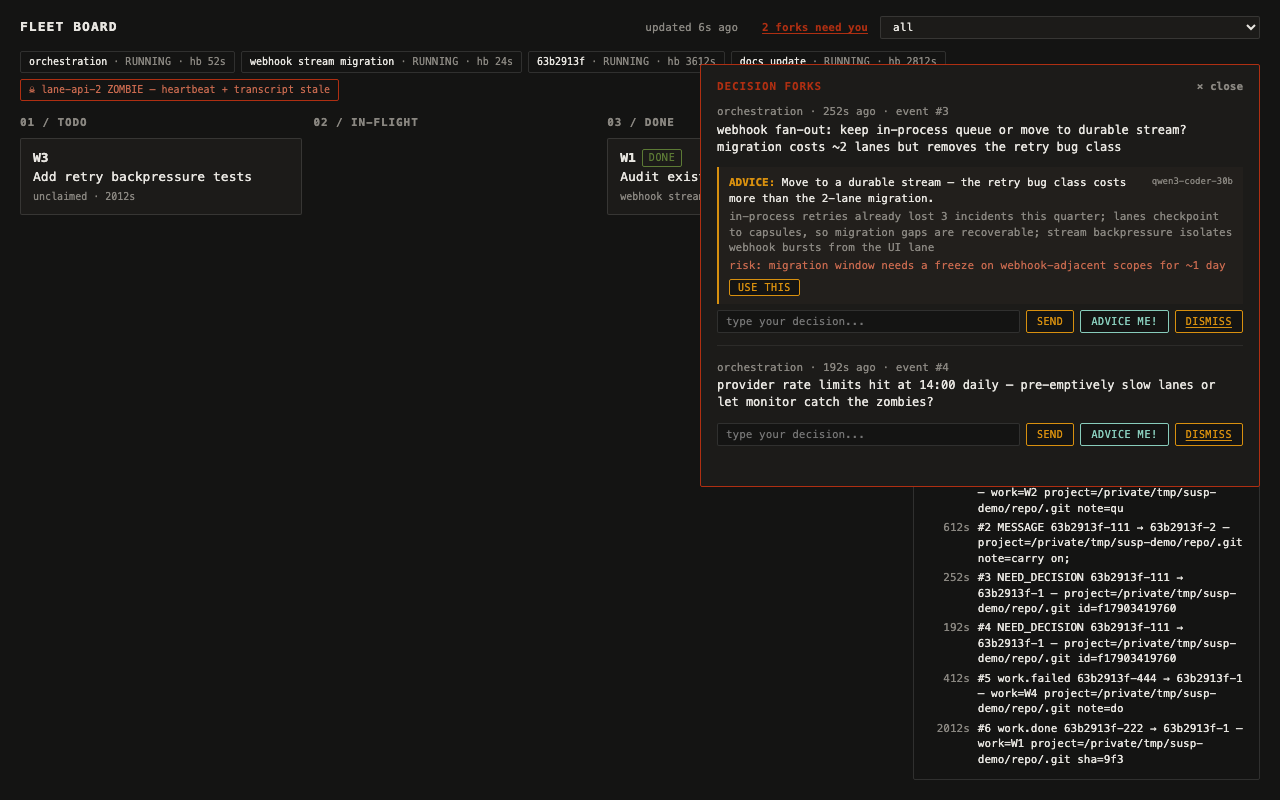Send decision for webhook fan-out fork

pyautogui.click(x=1050, y=322)
